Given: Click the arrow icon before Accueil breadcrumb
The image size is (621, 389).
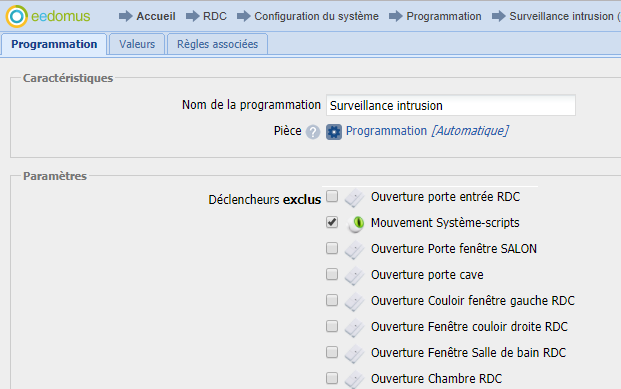Looking at the screenshot, I should tap(126, 16).
